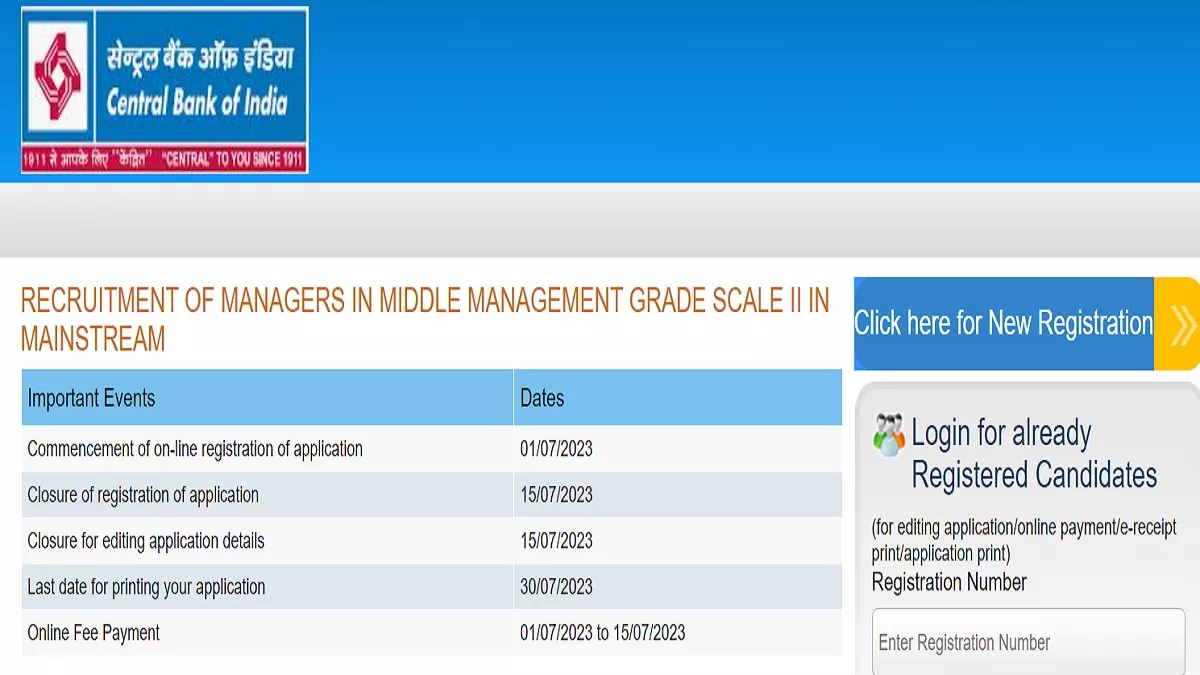This screenshot has width=1200, height=675.
Task: Select the Online Fee Payment row label
Action: click(x=94, y=633)
